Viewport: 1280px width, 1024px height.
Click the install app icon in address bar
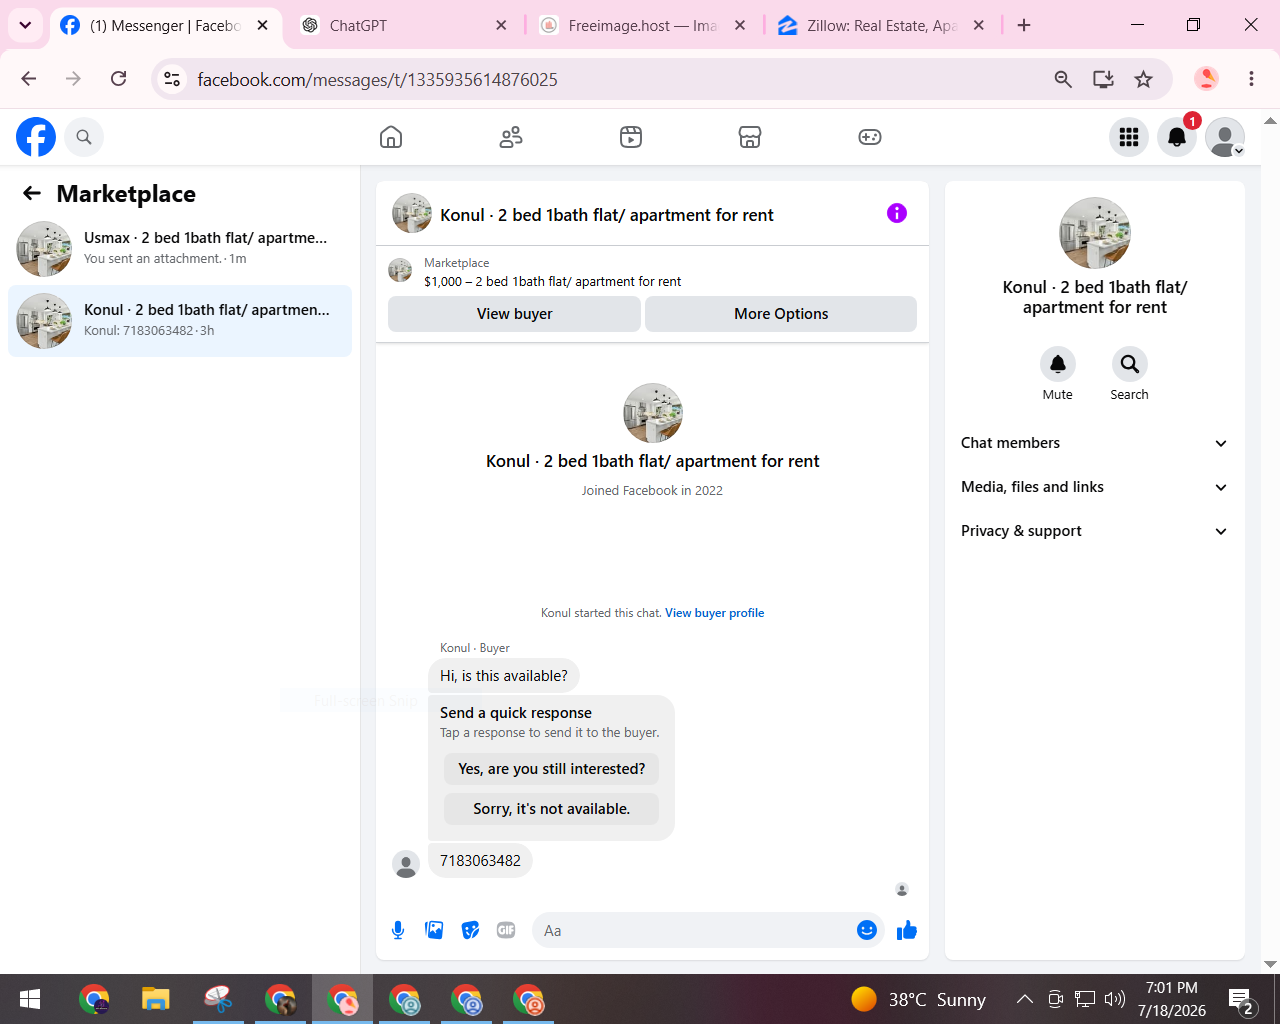(x=1103, y=79)
